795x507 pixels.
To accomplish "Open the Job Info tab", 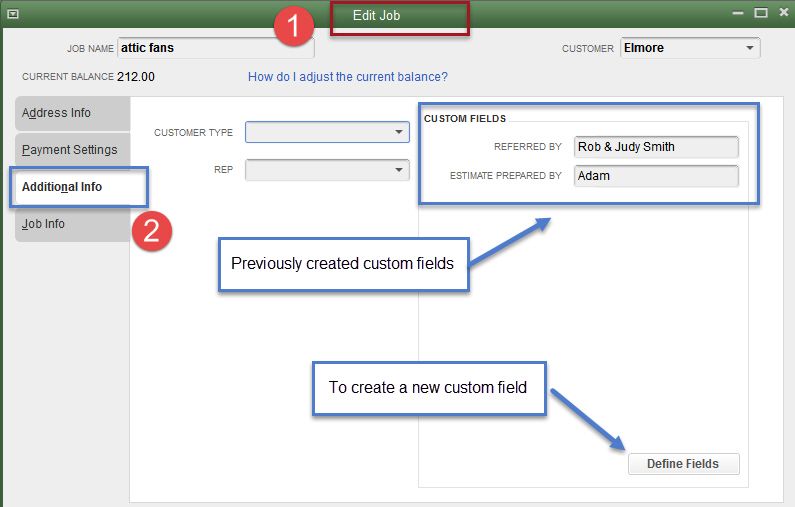I will [x=73, y=225].
